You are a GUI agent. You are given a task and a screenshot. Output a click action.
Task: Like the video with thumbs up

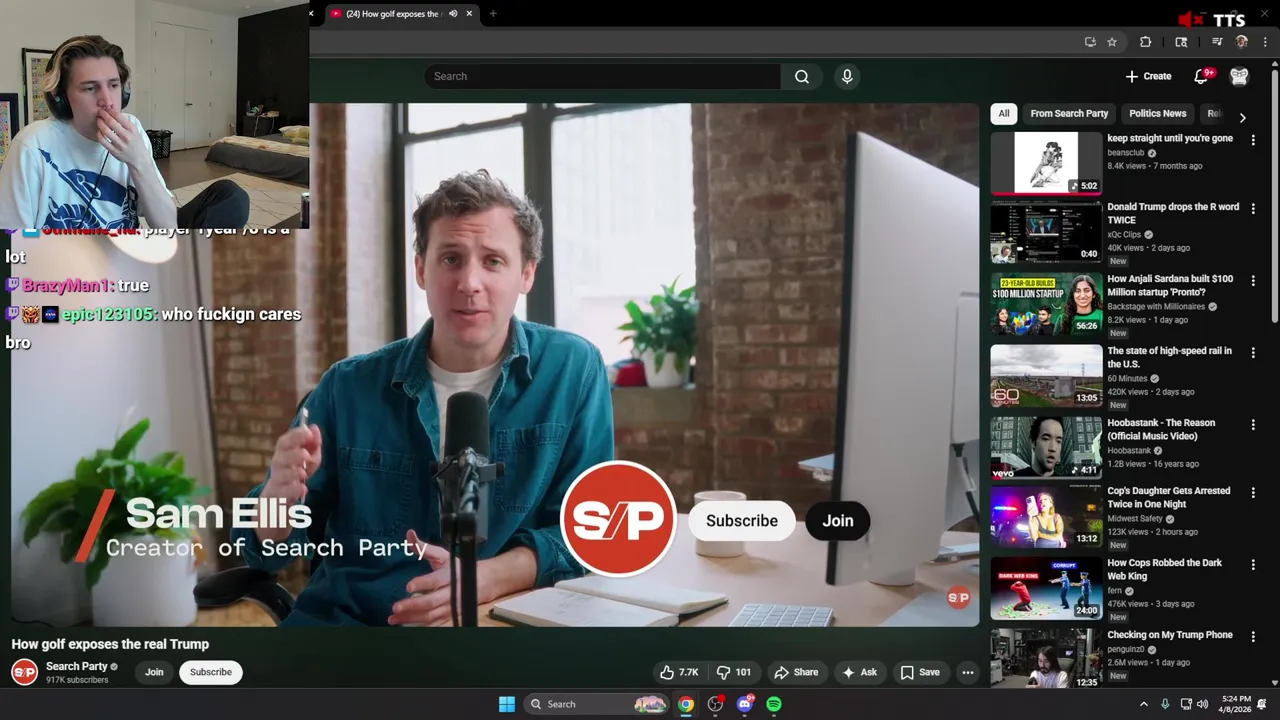point(678,672)
